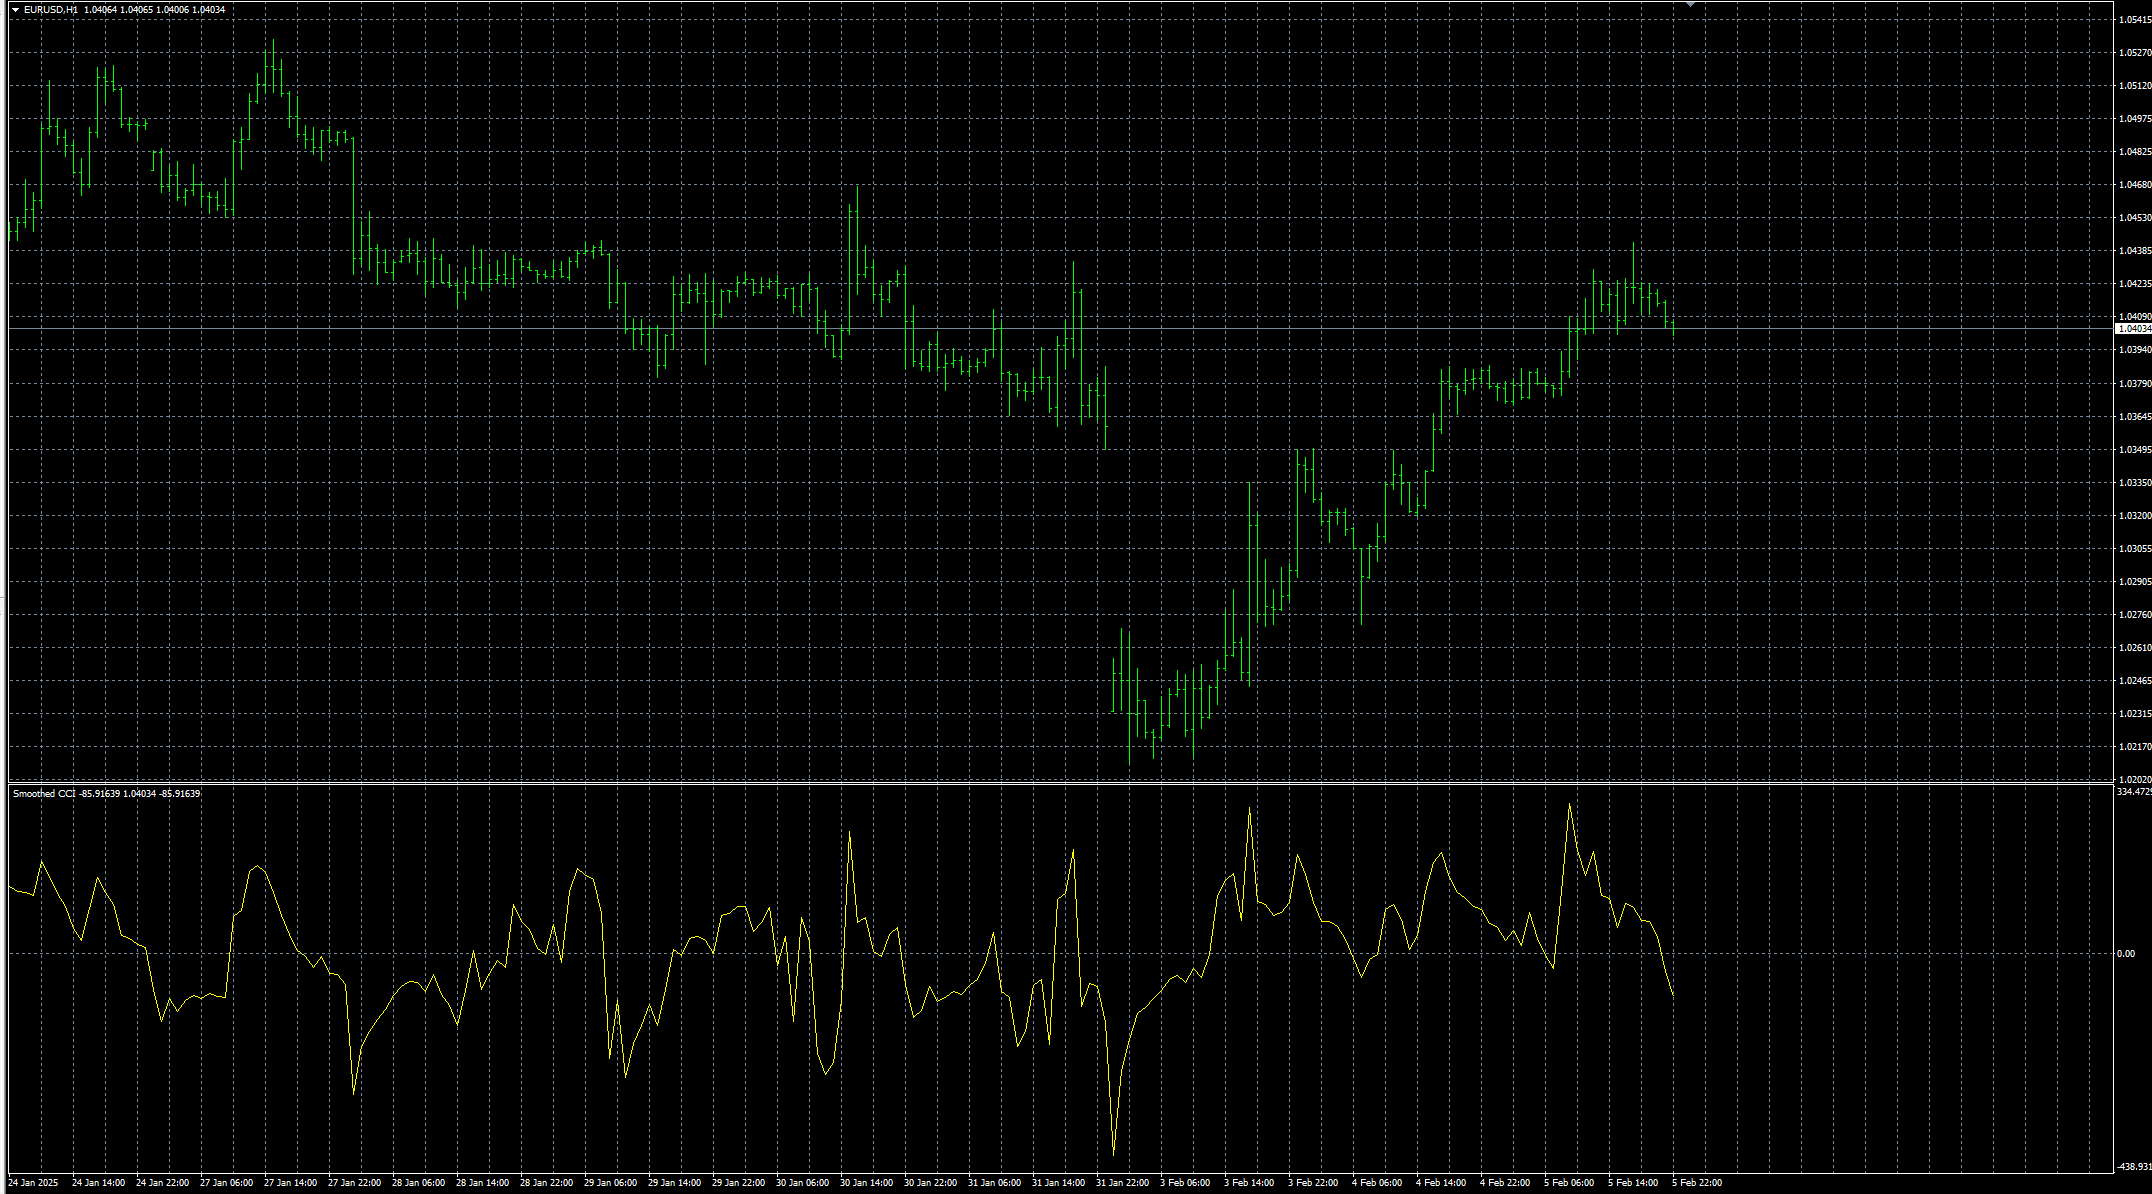Image resolution: width=2152 pixels, height=1194 pixels.
Task: Click the 31 Jan 14:00 time label
Action: pos(1059,1183)
